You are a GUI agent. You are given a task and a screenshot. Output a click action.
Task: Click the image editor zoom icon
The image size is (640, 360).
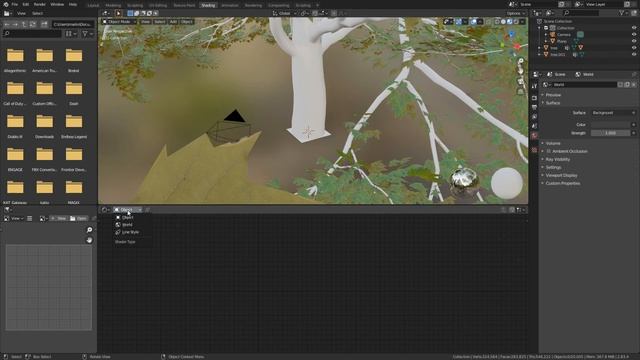tap(89, 230)
